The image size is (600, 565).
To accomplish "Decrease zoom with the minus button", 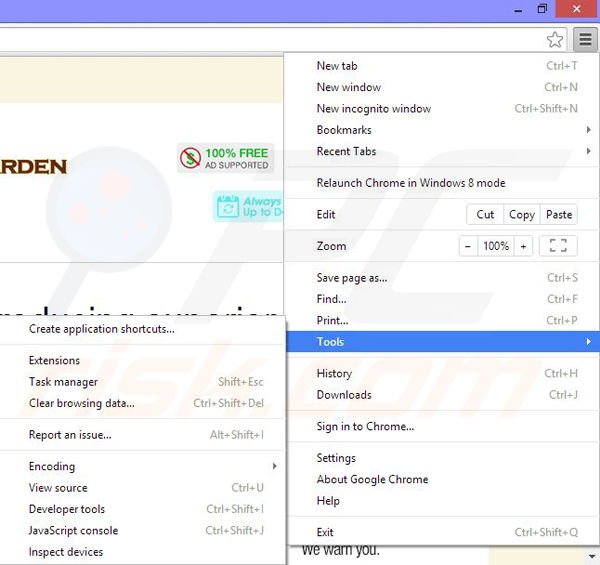I will point(468,246).
